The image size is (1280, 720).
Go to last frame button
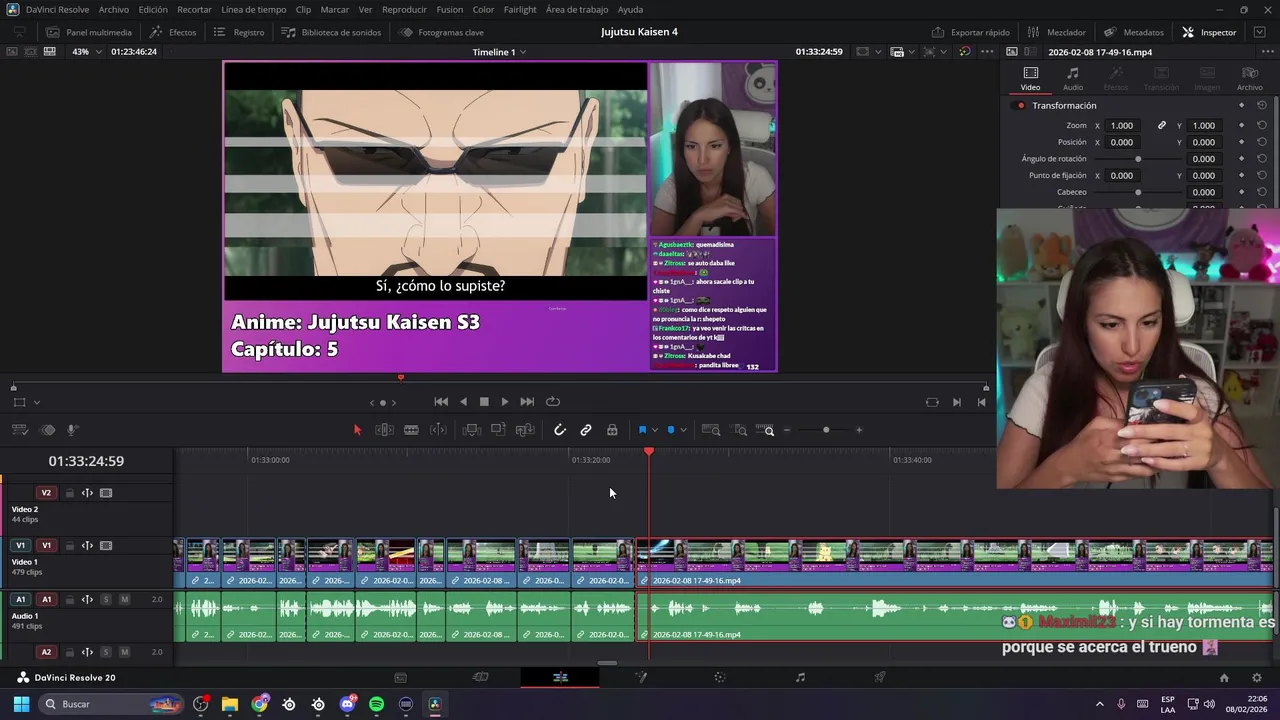(x=527, y=402)
